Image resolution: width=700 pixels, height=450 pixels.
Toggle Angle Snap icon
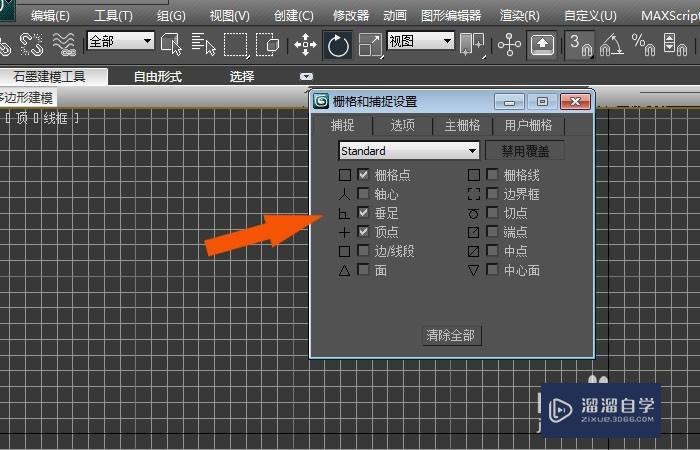pos(612,45)
